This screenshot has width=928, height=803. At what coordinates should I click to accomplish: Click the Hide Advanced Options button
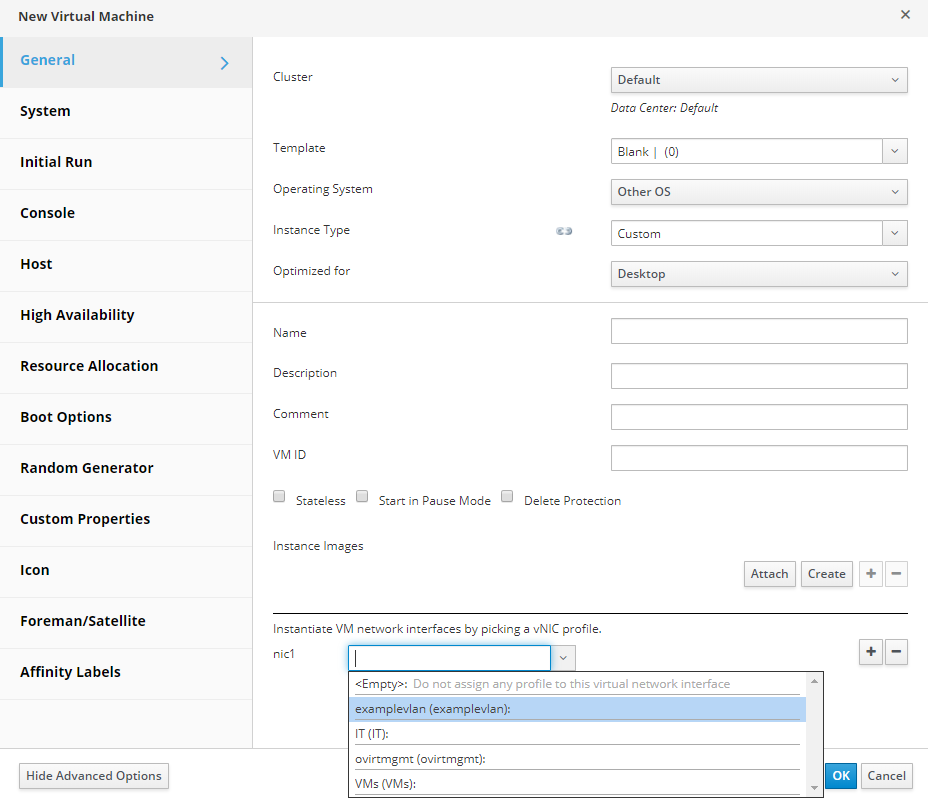click(x=94, y=776)
